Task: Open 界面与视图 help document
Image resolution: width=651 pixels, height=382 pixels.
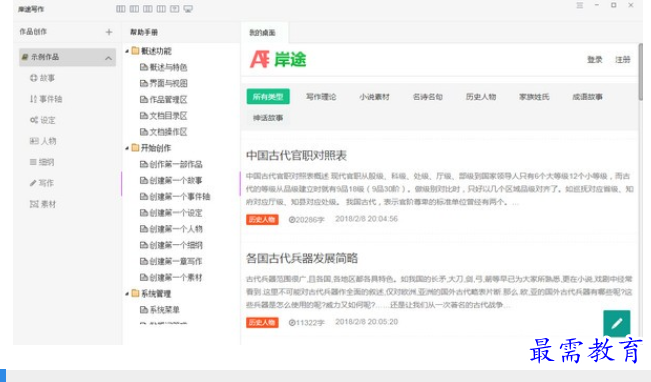Action: tap(164, 83)
